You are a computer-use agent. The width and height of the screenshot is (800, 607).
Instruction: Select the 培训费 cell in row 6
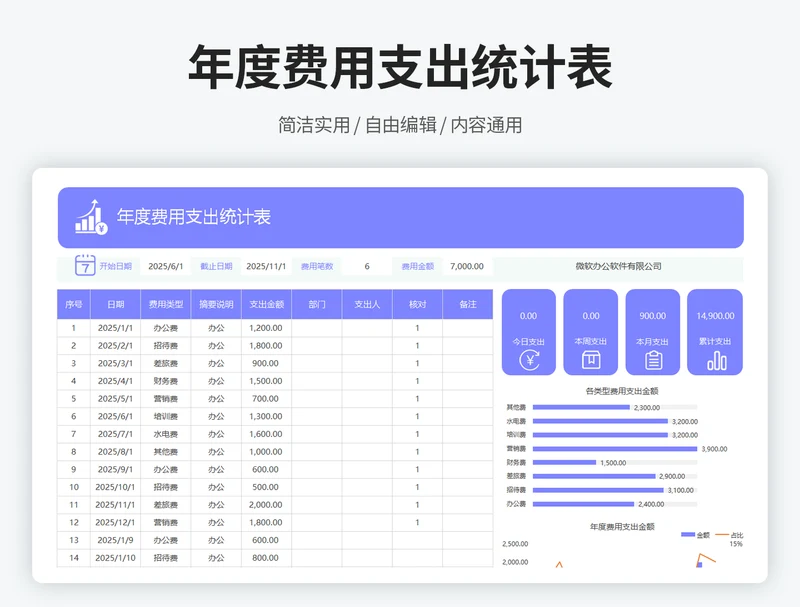166,416
